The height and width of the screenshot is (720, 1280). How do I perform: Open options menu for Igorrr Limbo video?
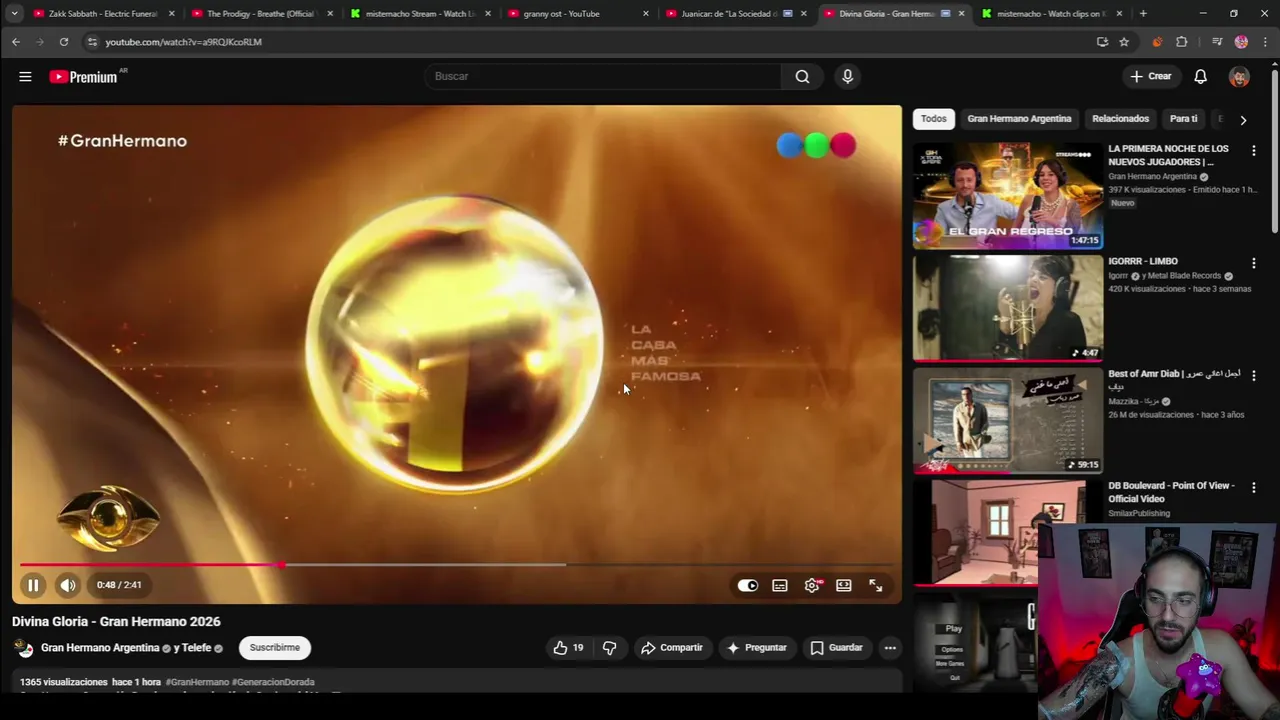pyautogui.click(x=1253, y=263)
